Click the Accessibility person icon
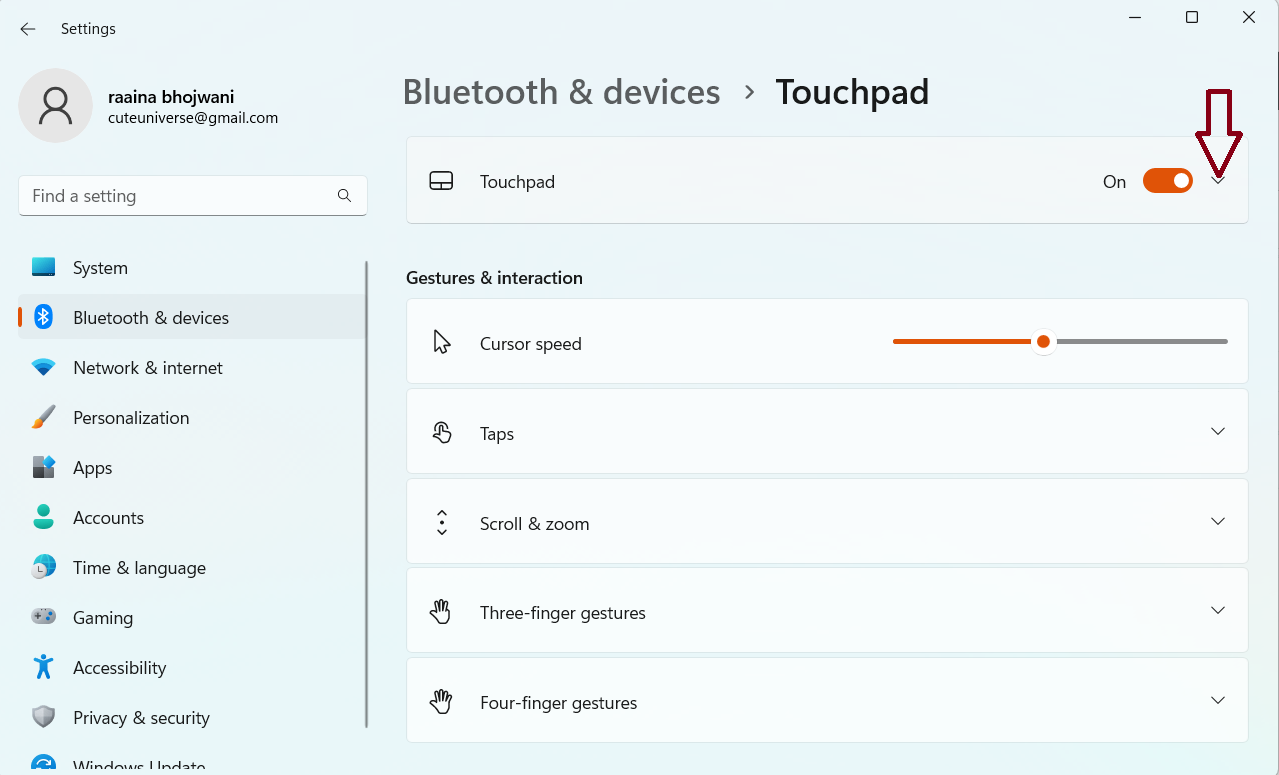This screenshot has height=775, width=1279. coord(43,668)
